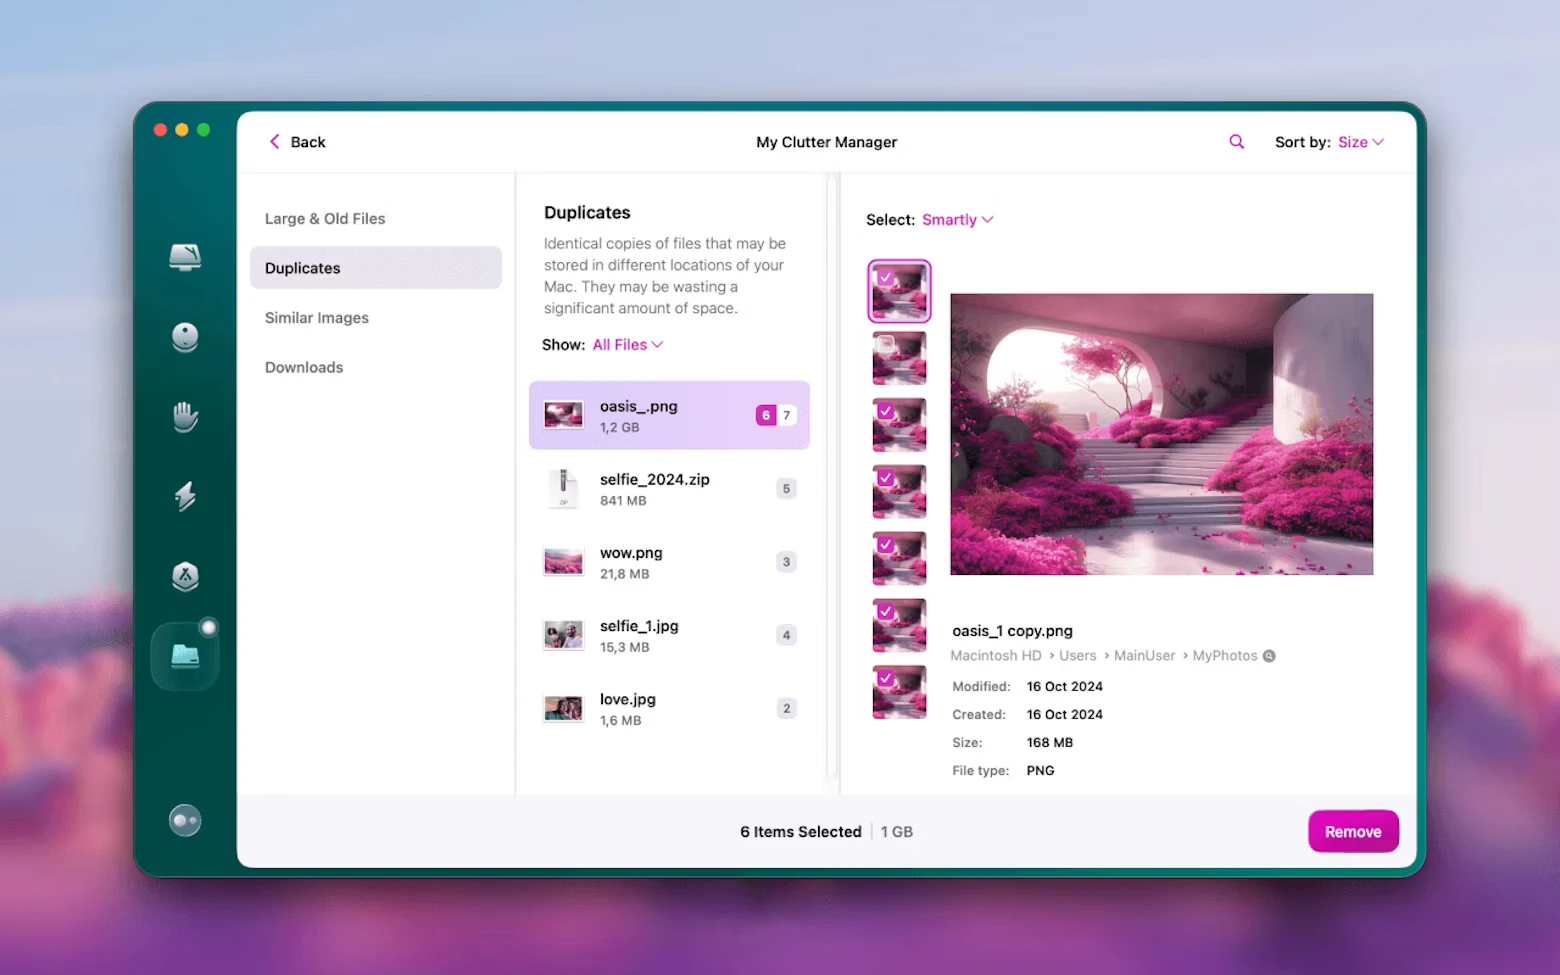The width and height of the screenshot is (1560, 975).
Task: Switch to Similar Images section
Action: 317,318
